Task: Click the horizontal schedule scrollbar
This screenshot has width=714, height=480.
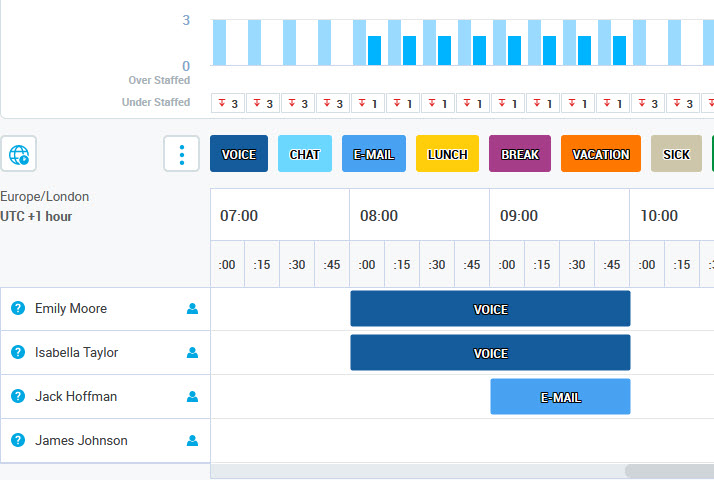Action: click(668, 471)
